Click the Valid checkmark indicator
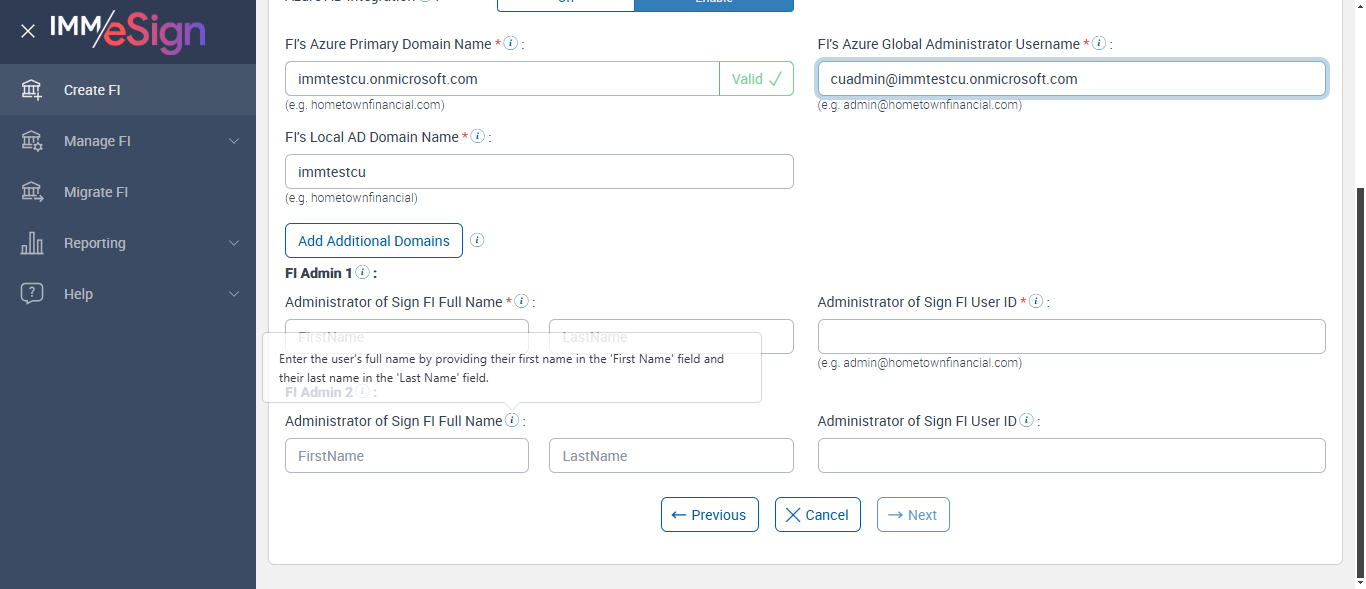The height and width of the screenshot is (589, 1366). [756, 79]
